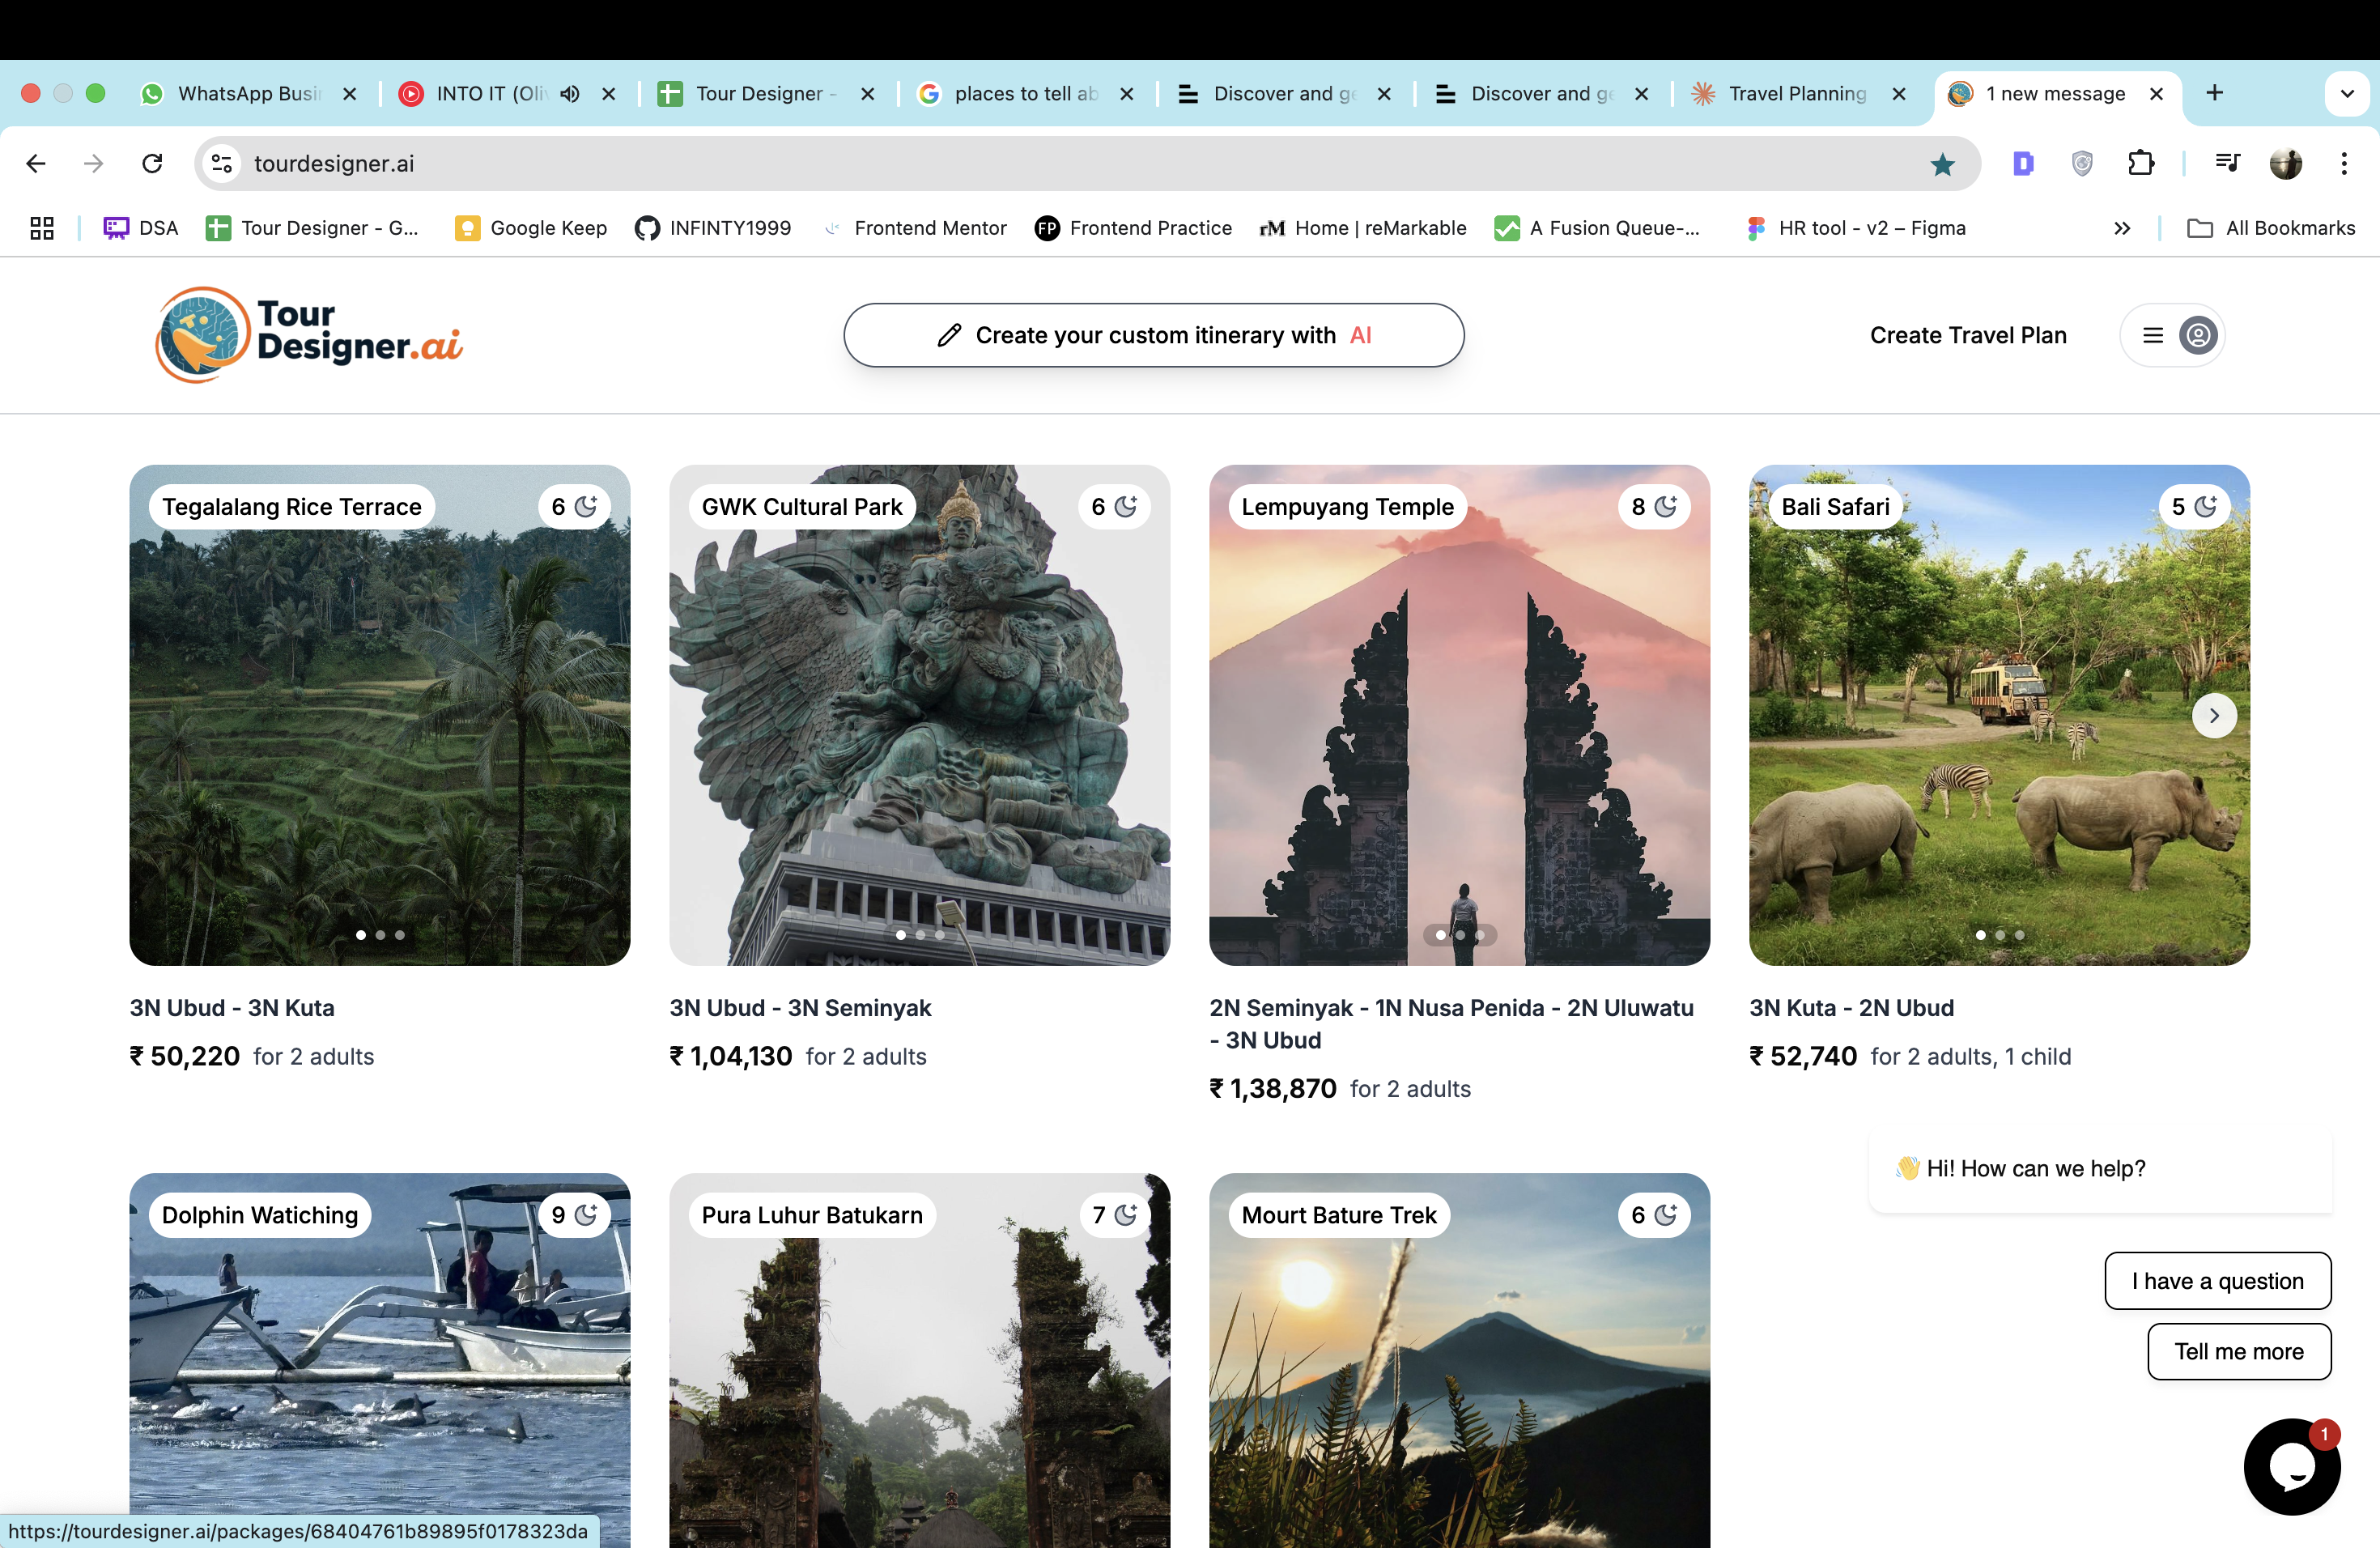
Task: Select last carousel dot on Bali Safari card
Action: [x=2020, y=935]
